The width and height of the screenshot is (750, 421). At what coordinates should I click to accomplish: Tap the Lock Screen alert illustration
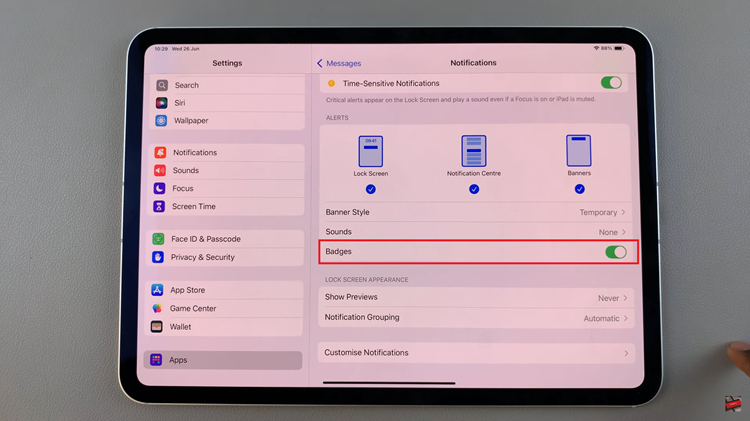(x=371, y=151)
